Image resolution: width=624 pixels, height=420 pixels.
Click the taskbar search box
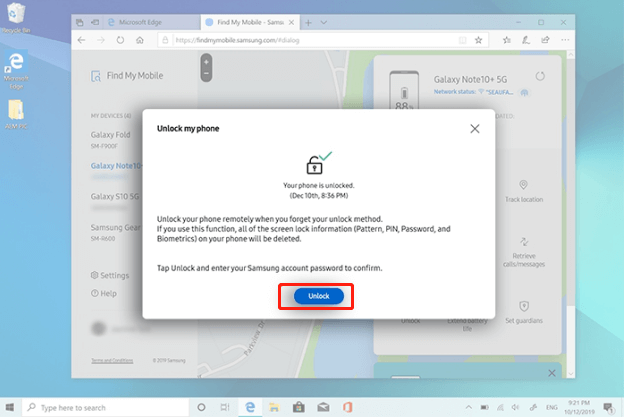pos(105,407)
